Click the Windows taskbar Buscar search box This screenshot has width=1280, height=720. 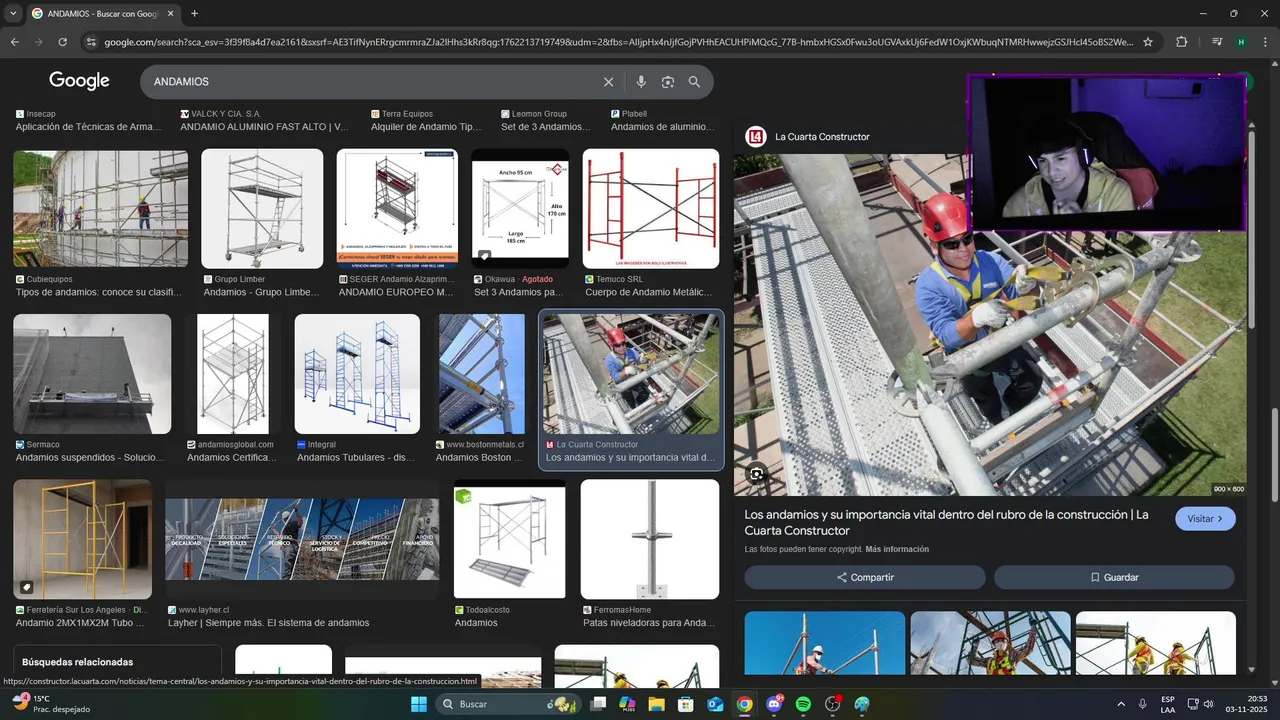point(508,704)
